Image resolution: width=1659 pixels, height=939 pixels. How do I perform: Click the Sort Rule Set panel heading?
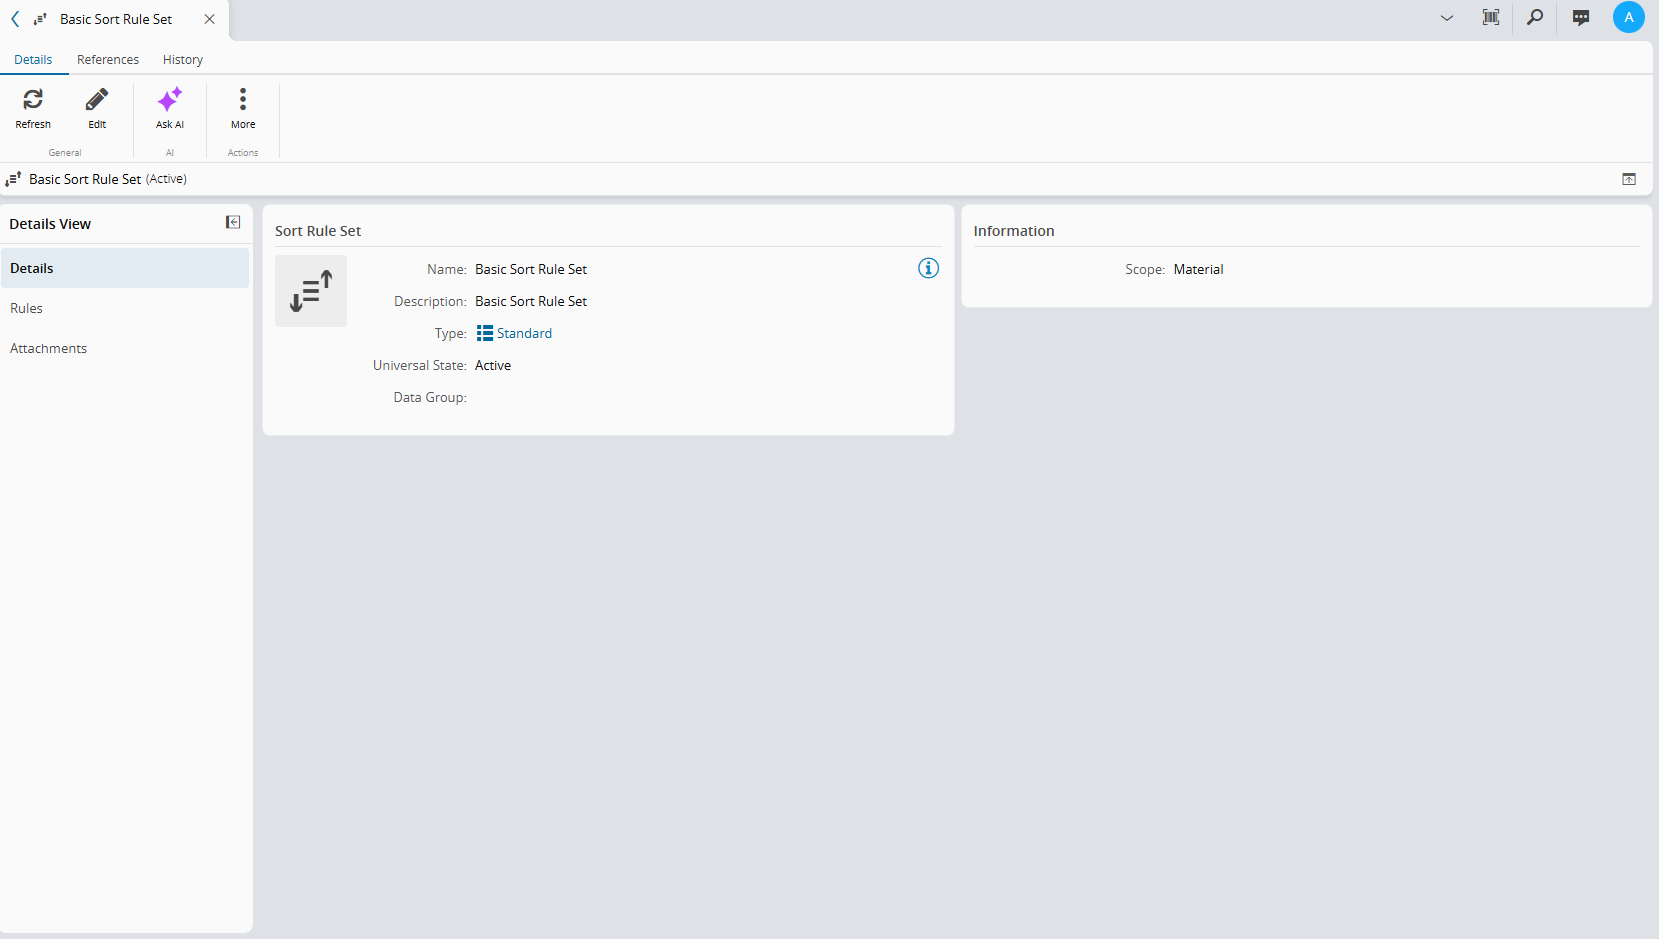click(318, 231)
